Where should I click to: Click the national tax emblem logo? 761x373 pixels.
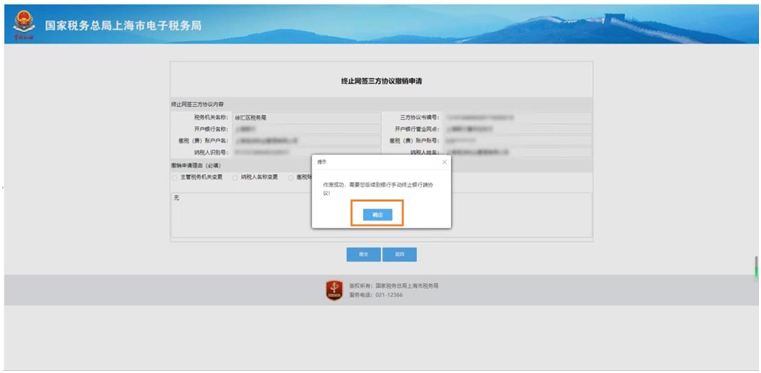coord(24,24)
